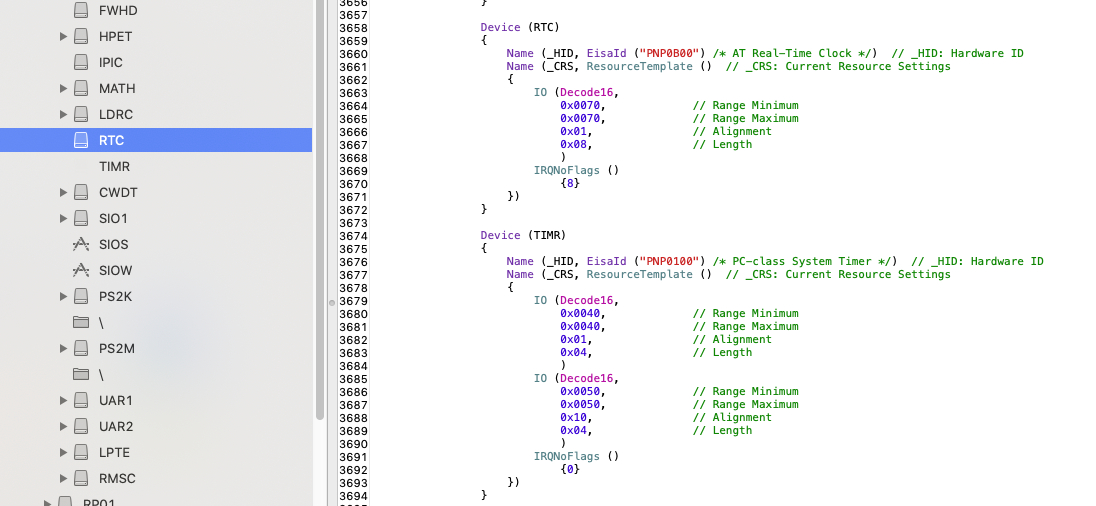Click "Device (TIMR)" in the code
1096x506 pixels.
(x=524, y=236)
